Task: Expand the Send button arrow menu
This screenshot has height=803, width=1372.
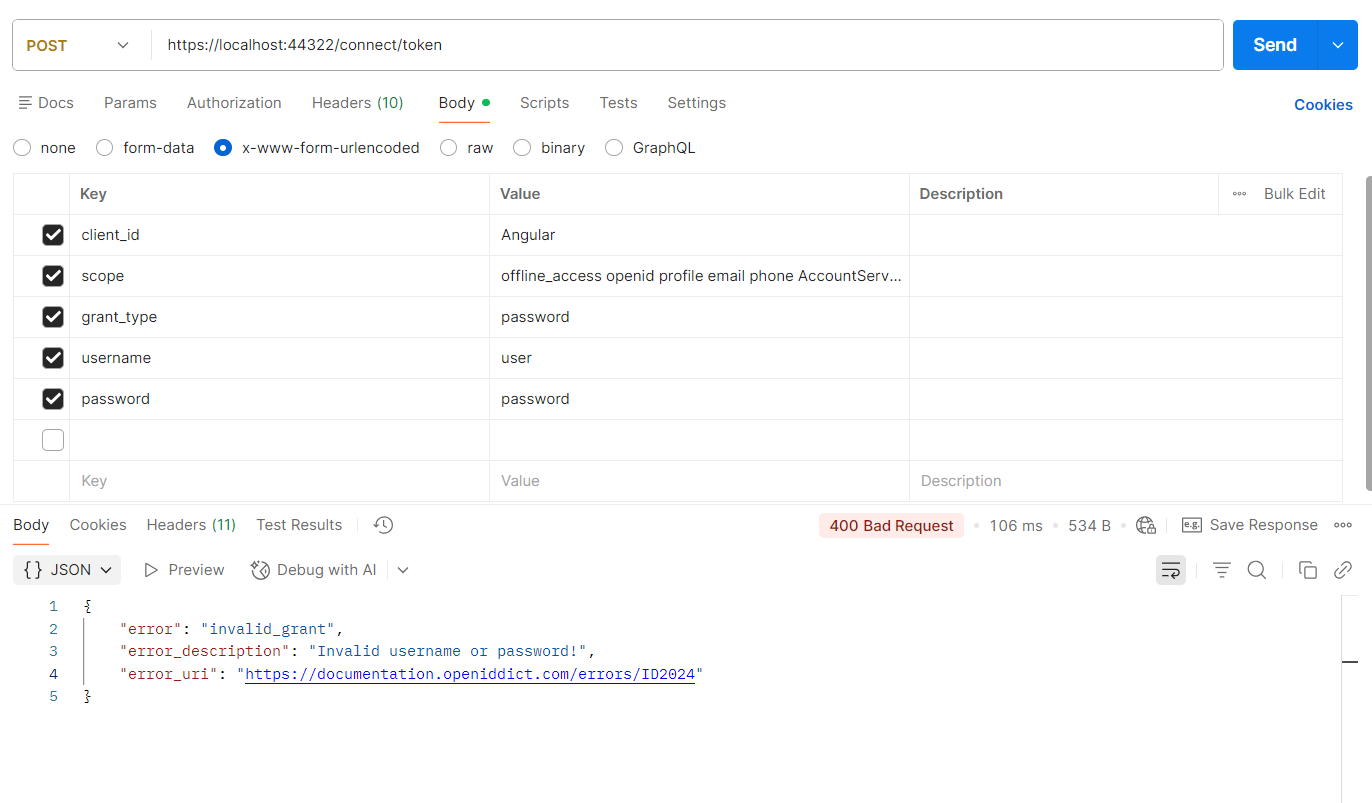Action: [x=1338, y=45]
